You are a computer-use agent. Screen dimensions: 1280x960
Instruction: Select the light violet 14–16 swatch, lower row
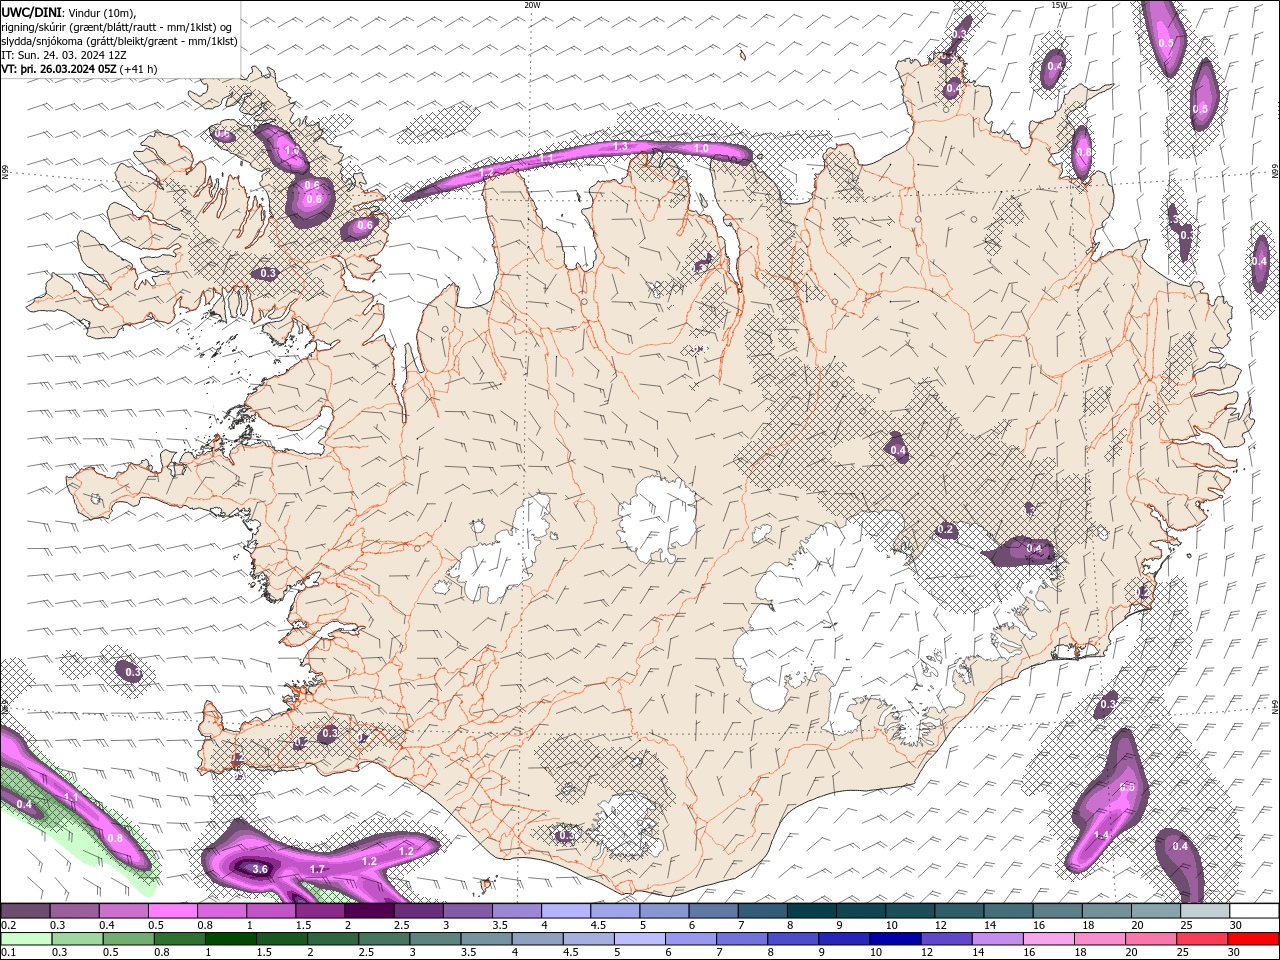(x=996, y=939)
